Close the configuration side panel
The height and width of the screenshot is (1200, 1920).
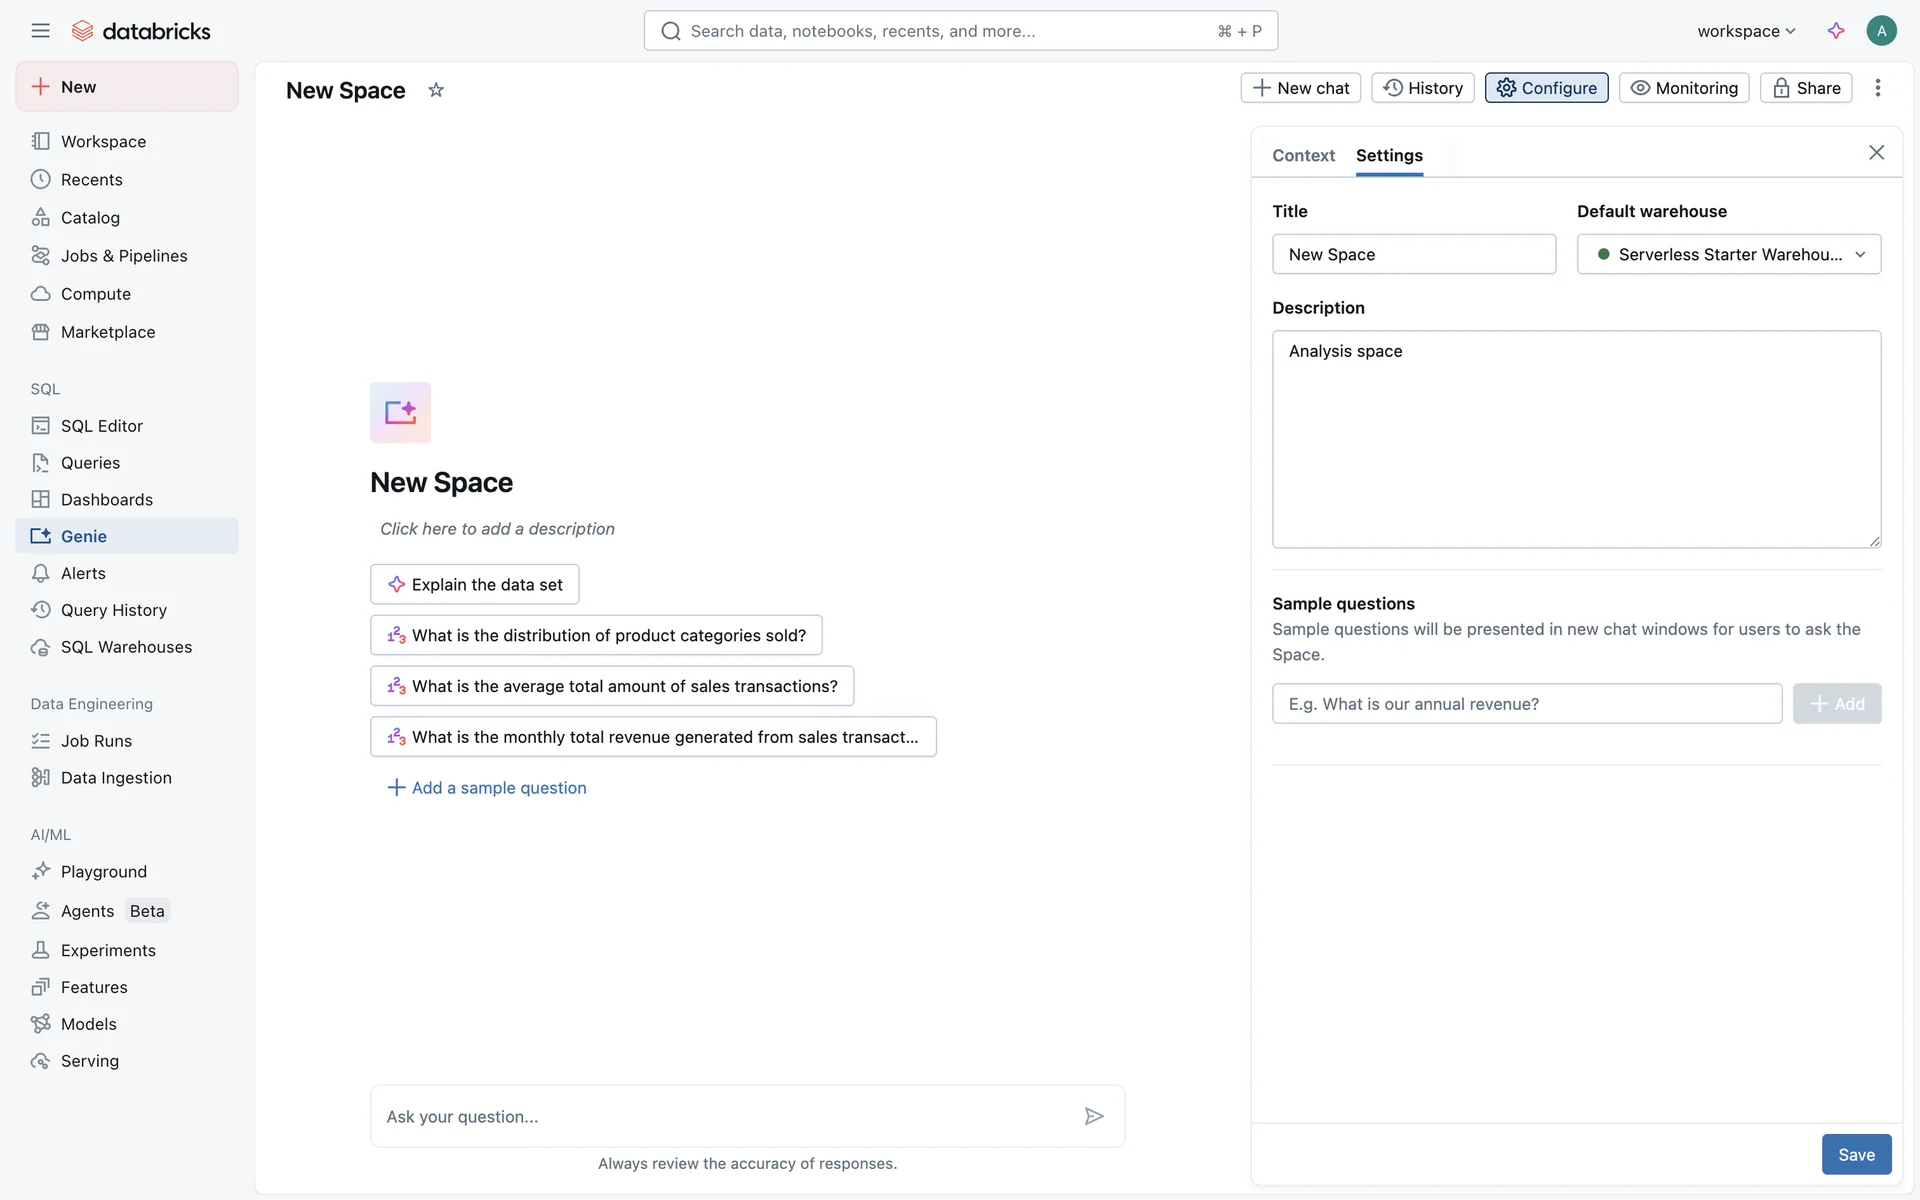1876,153
